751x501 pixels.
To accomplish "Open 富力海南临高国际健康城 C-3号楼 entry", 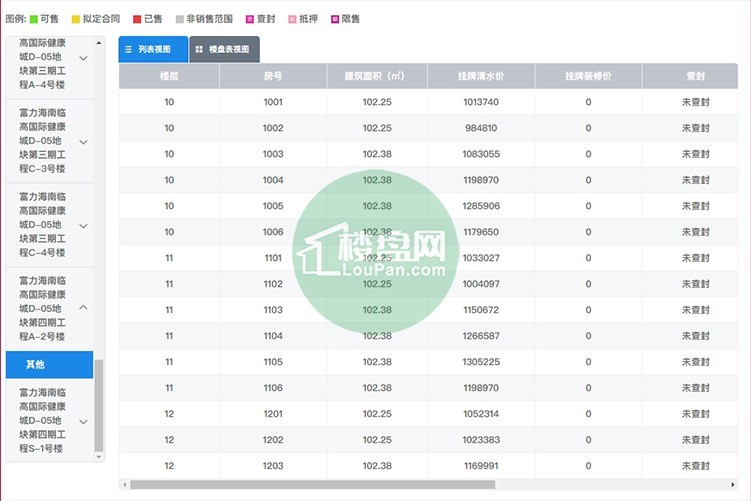I will coord(49,141).
